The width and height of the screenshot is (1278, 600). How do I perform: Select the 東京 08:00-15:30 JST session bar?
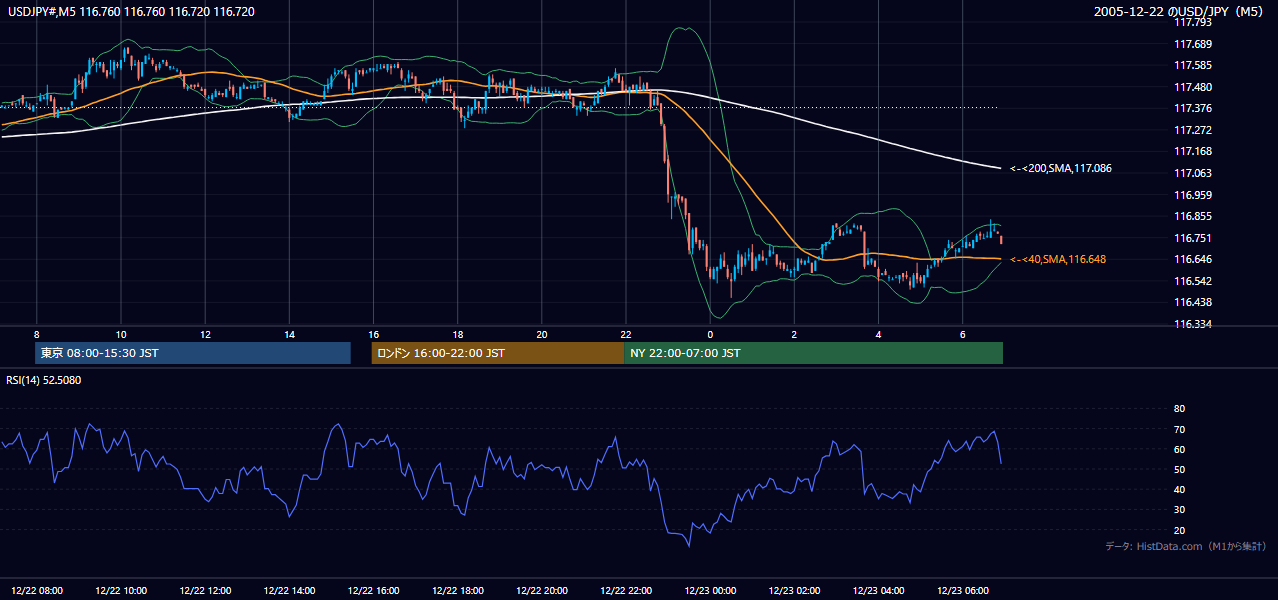click(x=193, y=353)
